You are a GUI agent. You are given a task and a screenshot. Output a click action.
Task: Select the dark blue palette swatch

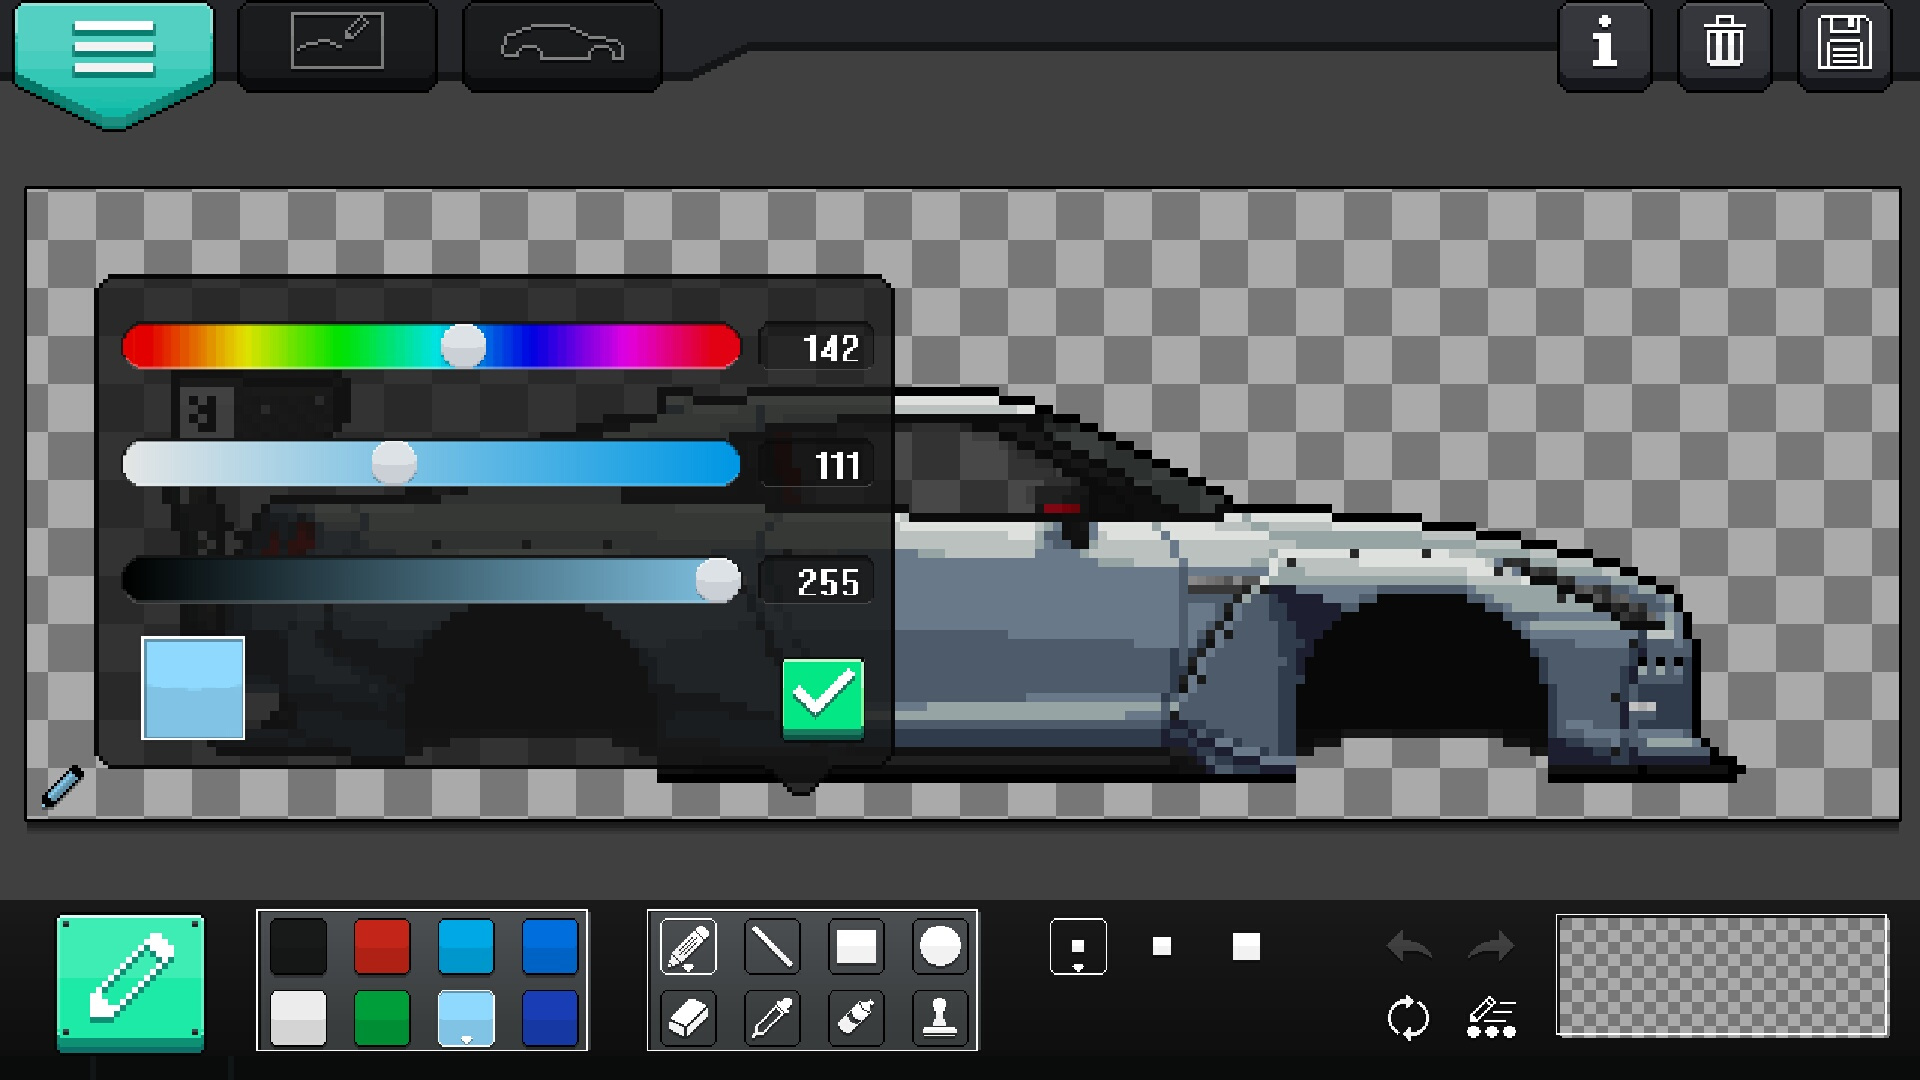[550, 1018]
